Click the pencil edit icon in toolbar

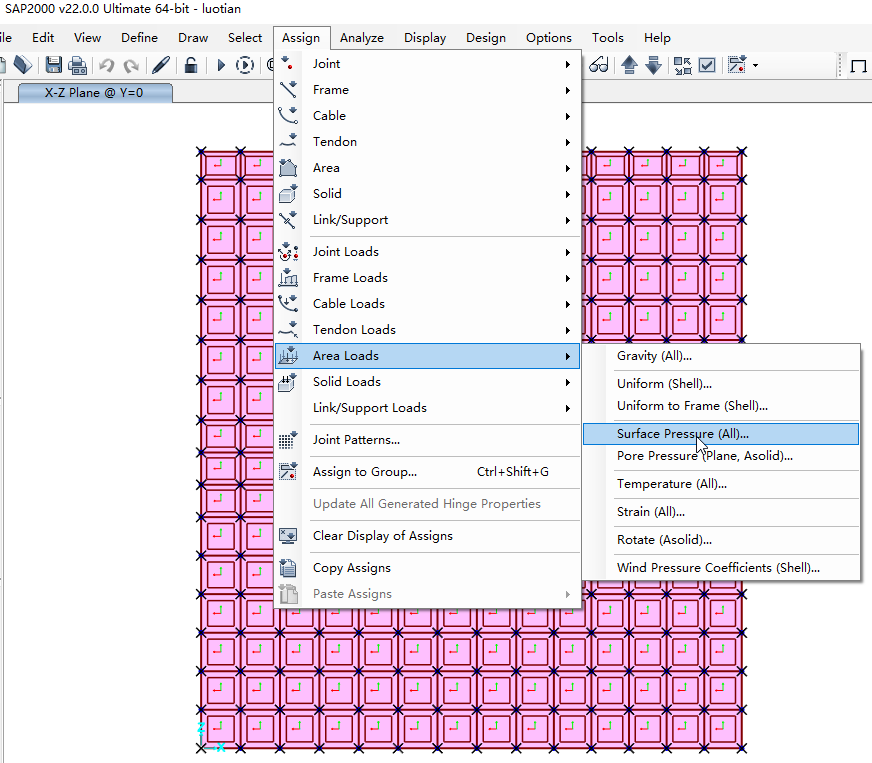160,65
